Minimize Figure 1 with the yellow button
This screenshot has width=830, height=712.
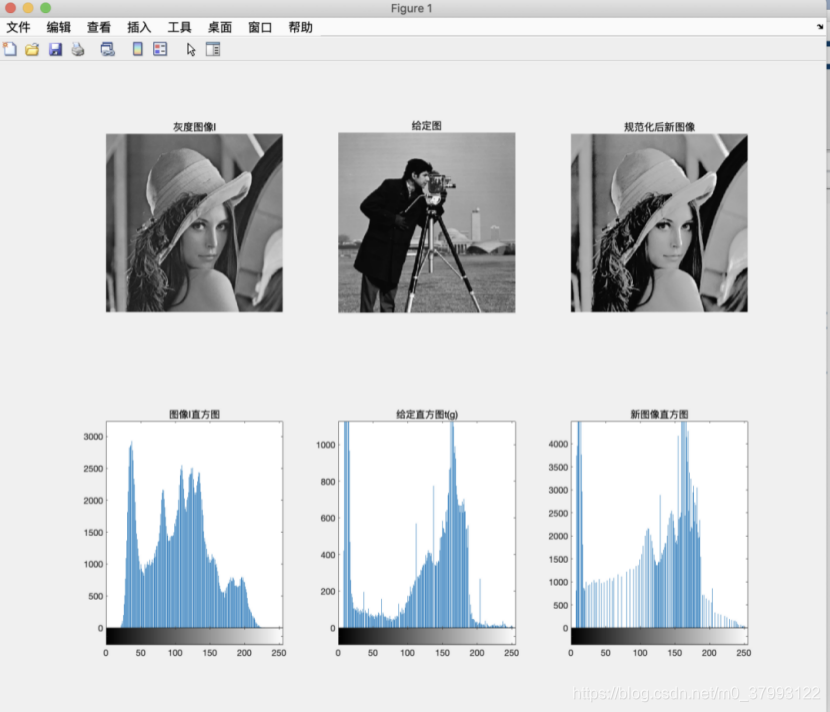(x=28, y=8)
